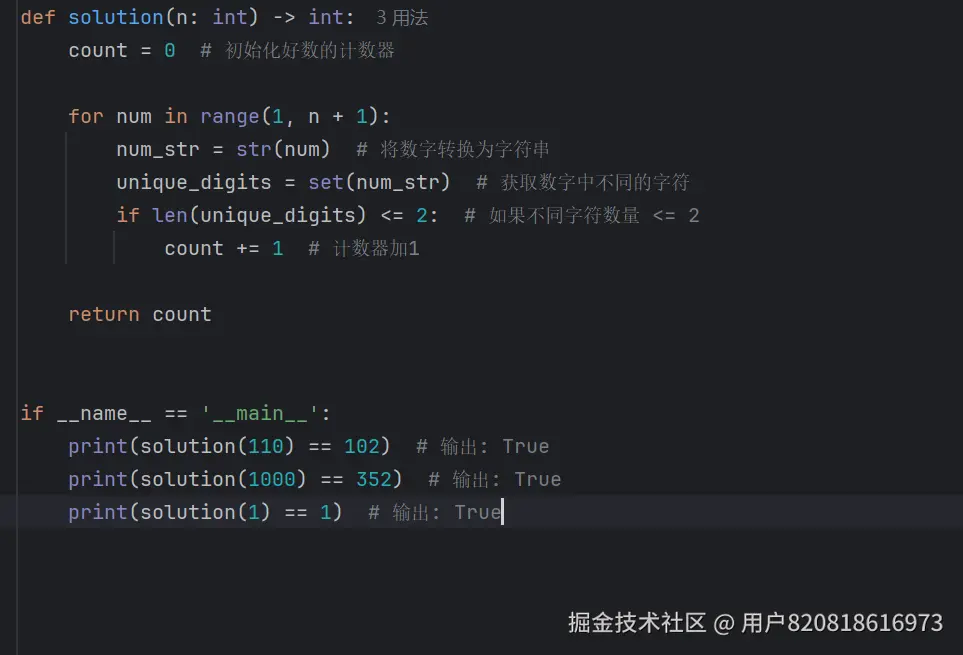Click the "3 用法" usages hint
Screen dimensions: 963x655
[x=401, y=17]
